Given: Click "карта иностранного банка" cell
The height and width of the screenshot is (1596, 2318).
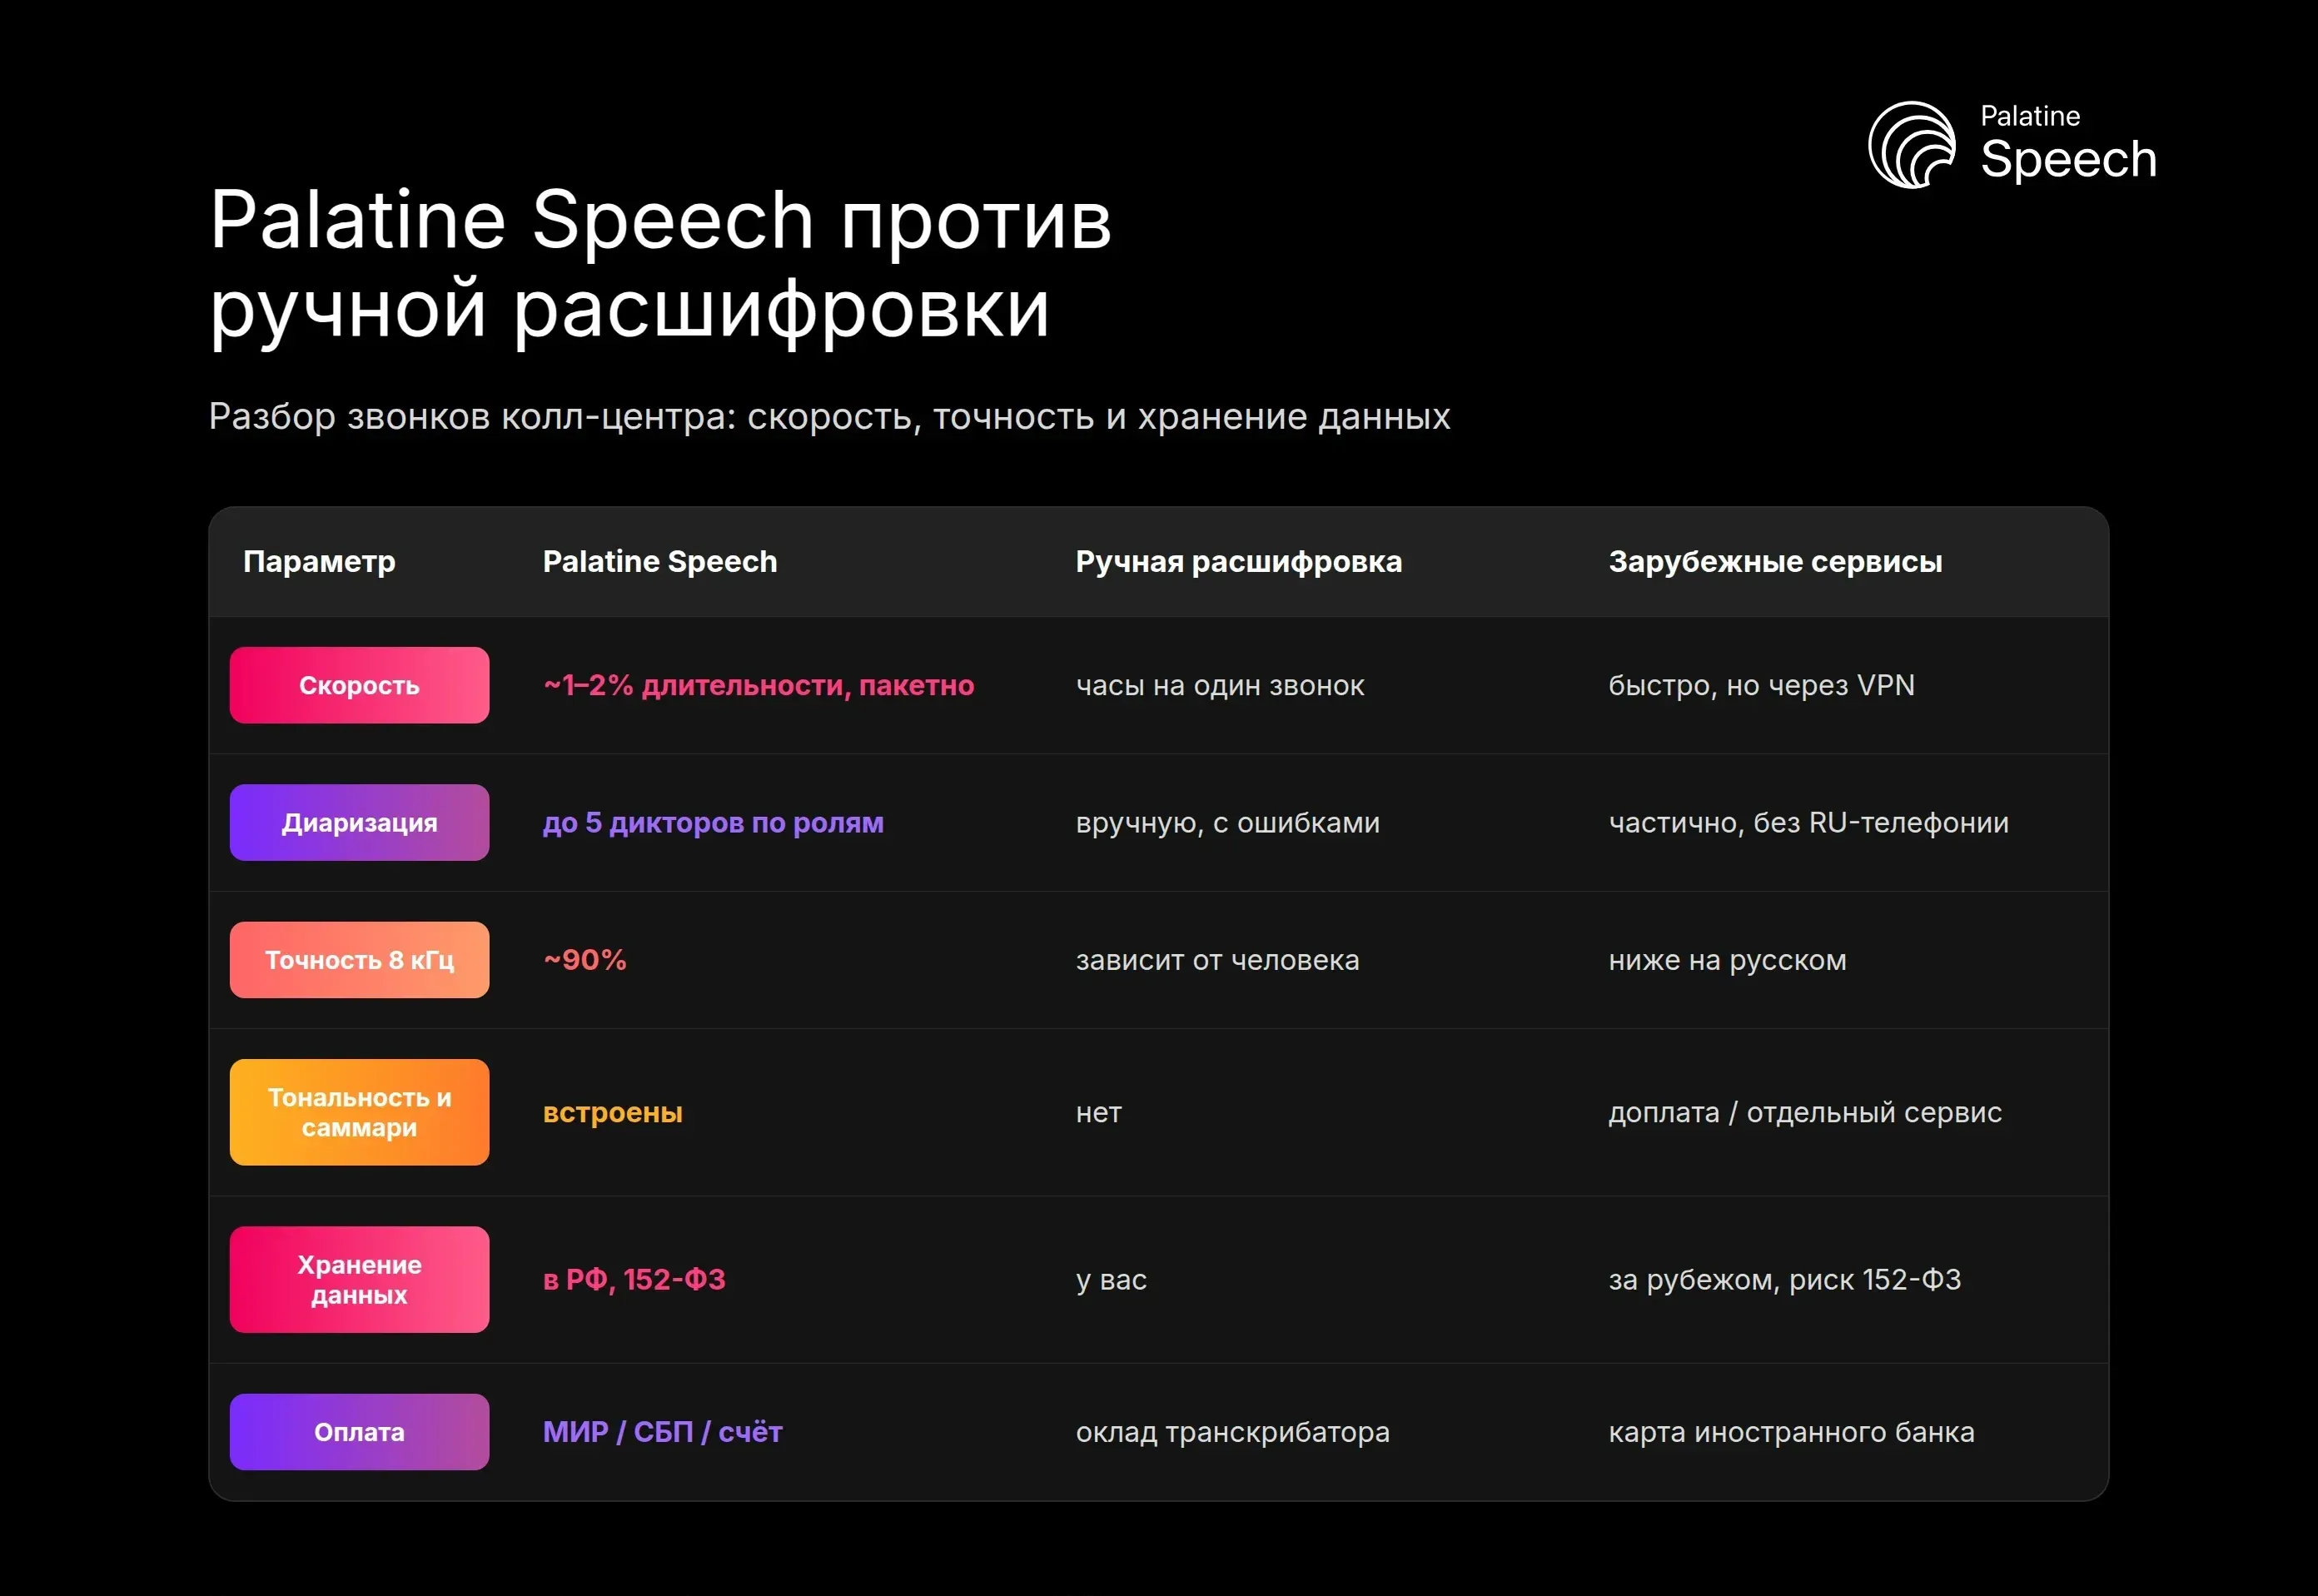Looking at the screenshot, I should (1791, 1432).
